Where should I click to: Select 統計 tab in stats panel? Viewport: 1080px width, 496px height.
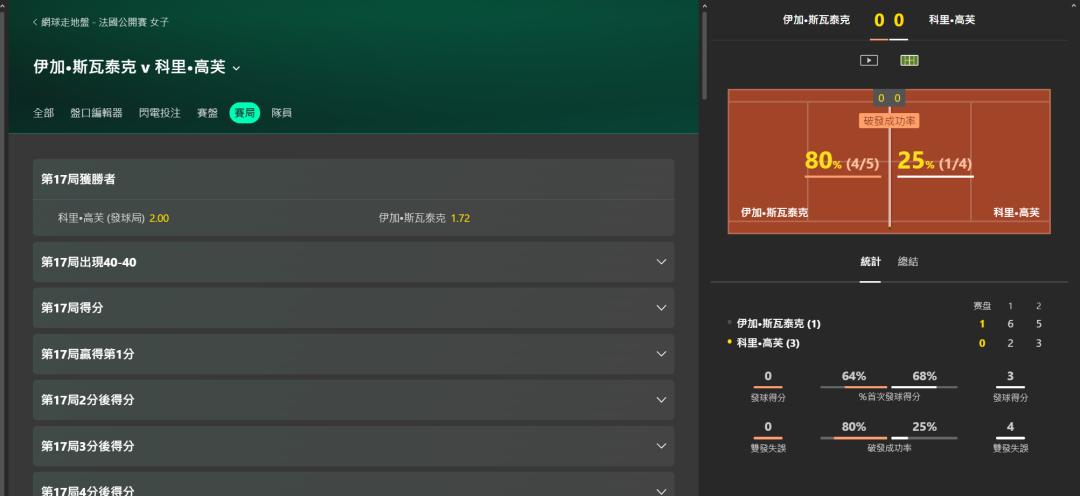(871, 262)
